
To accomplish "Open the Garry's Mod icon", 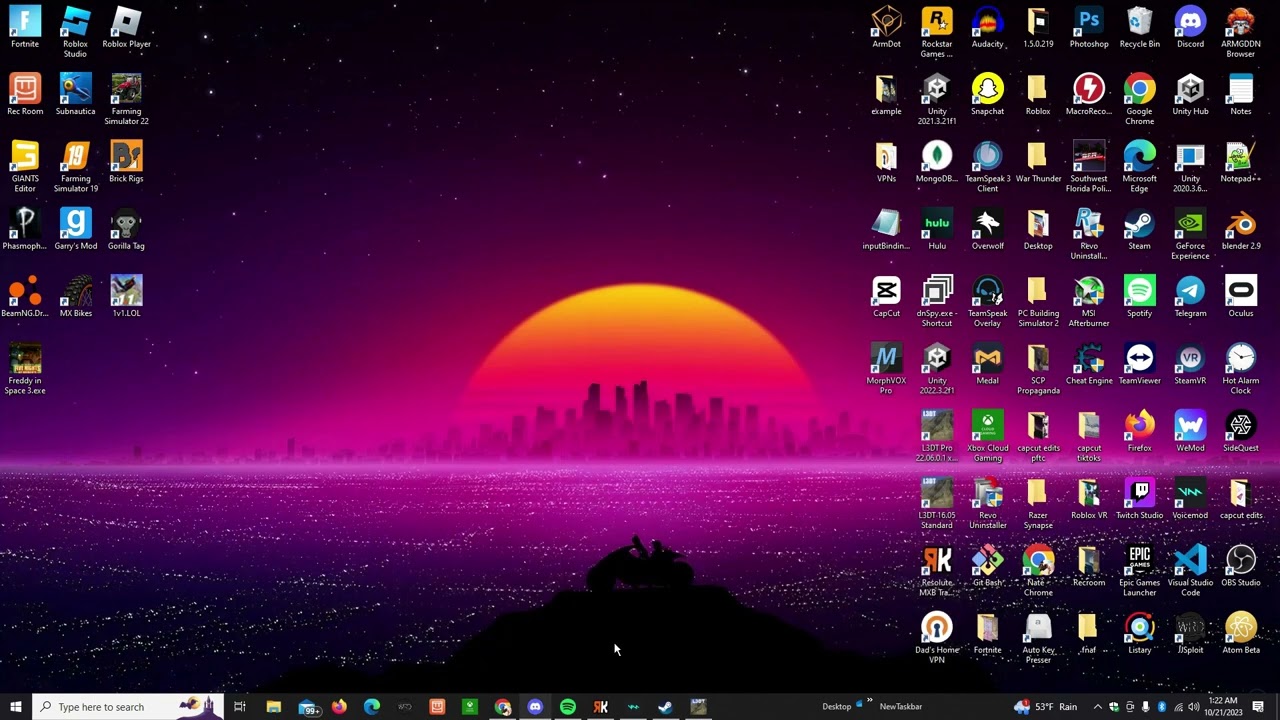I will (x=75, y=229).
